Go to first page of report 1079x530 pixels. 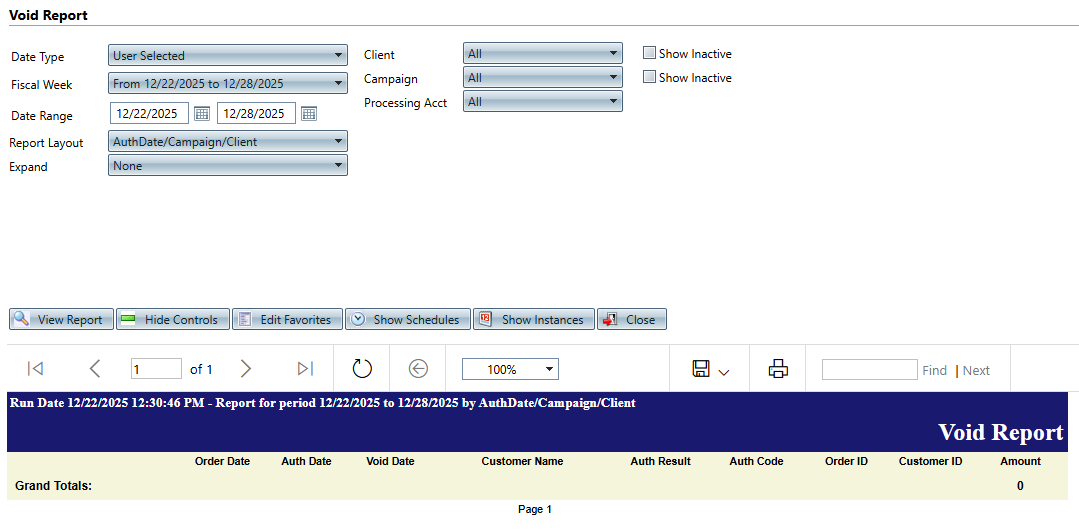point(35,369)
